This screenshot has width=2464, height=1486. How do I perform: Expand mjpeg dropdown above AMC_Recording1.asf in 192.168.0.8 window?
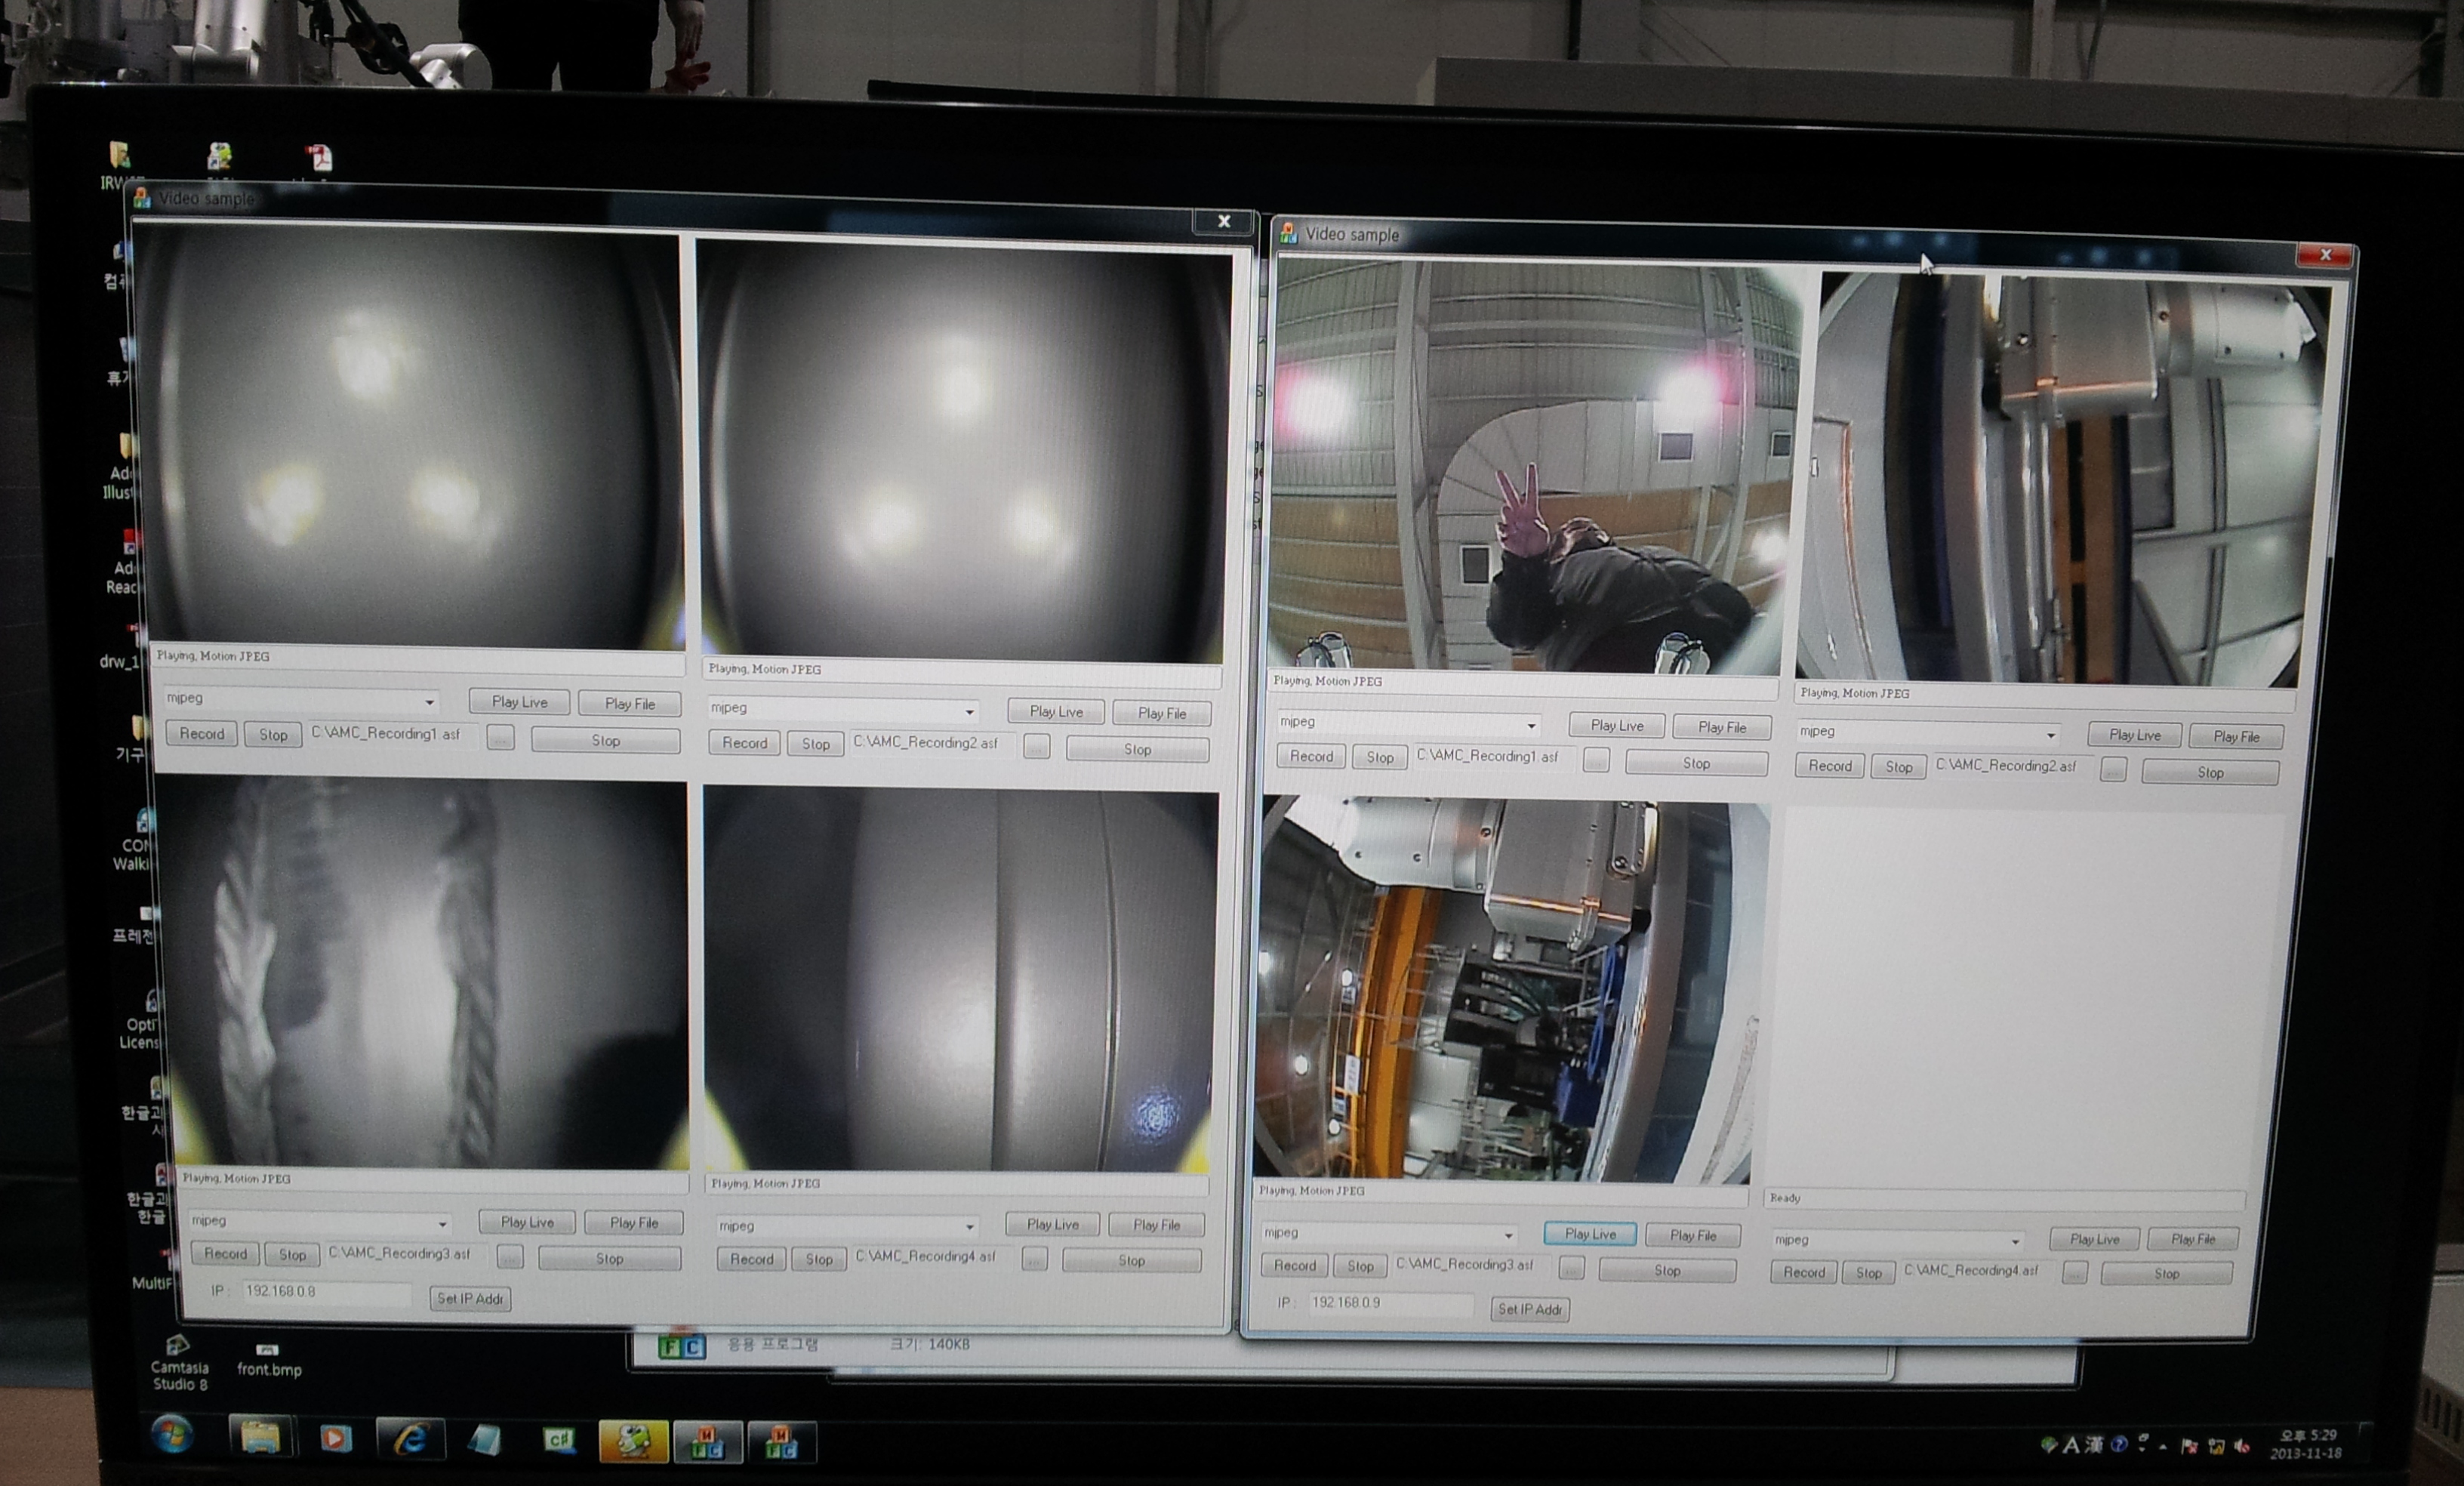[x=429, y=701]
